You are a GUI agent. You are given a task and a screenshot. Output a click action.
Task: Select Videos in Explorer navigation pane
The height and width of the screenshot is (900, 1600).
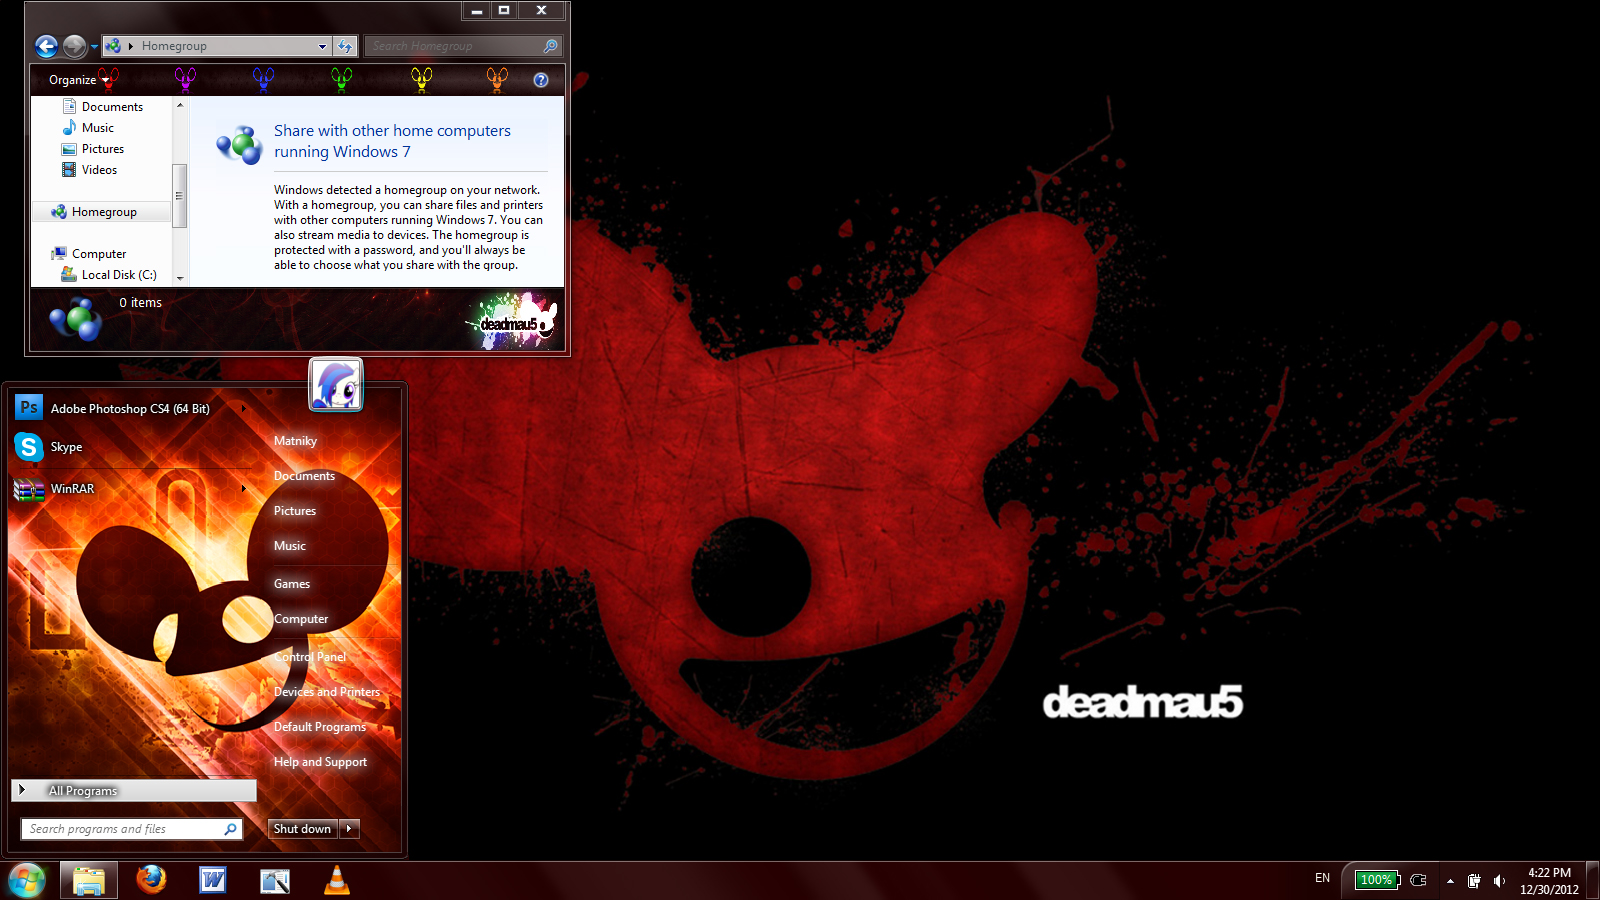coord(99,170)
